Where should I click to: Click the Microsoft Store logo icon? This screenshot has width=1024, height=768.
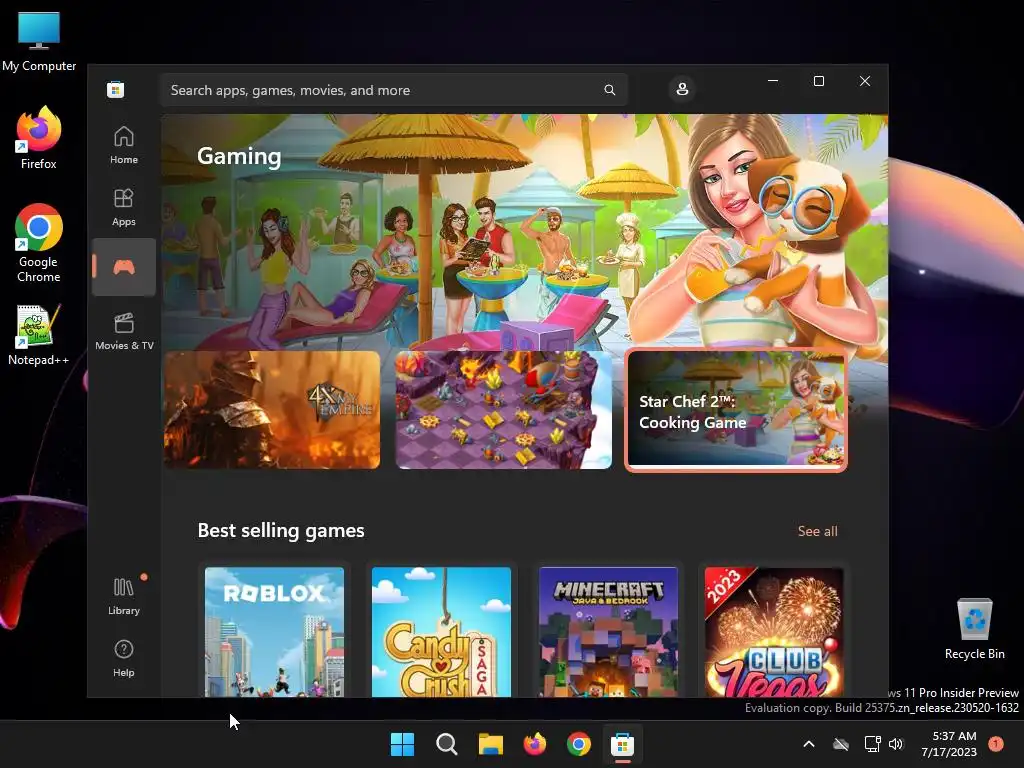pos(116,89)
